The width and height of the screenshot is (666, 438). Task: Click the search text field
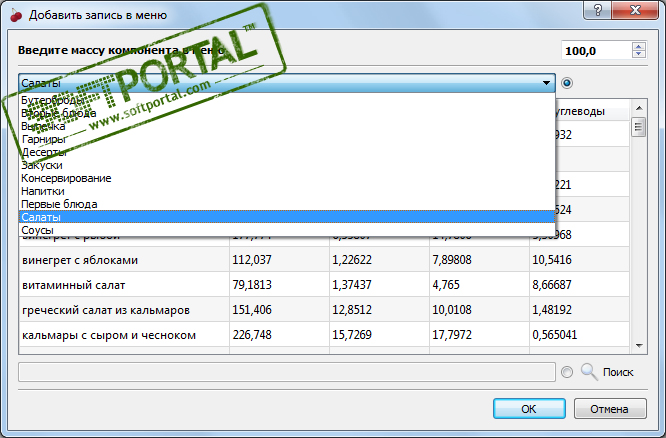287,371
